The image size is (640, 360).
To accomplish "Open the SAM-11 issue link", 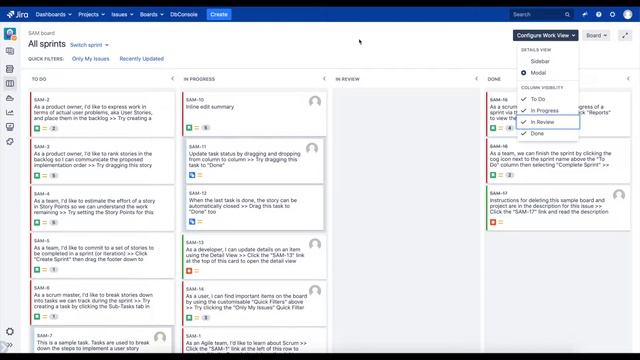I will [198, 147].
